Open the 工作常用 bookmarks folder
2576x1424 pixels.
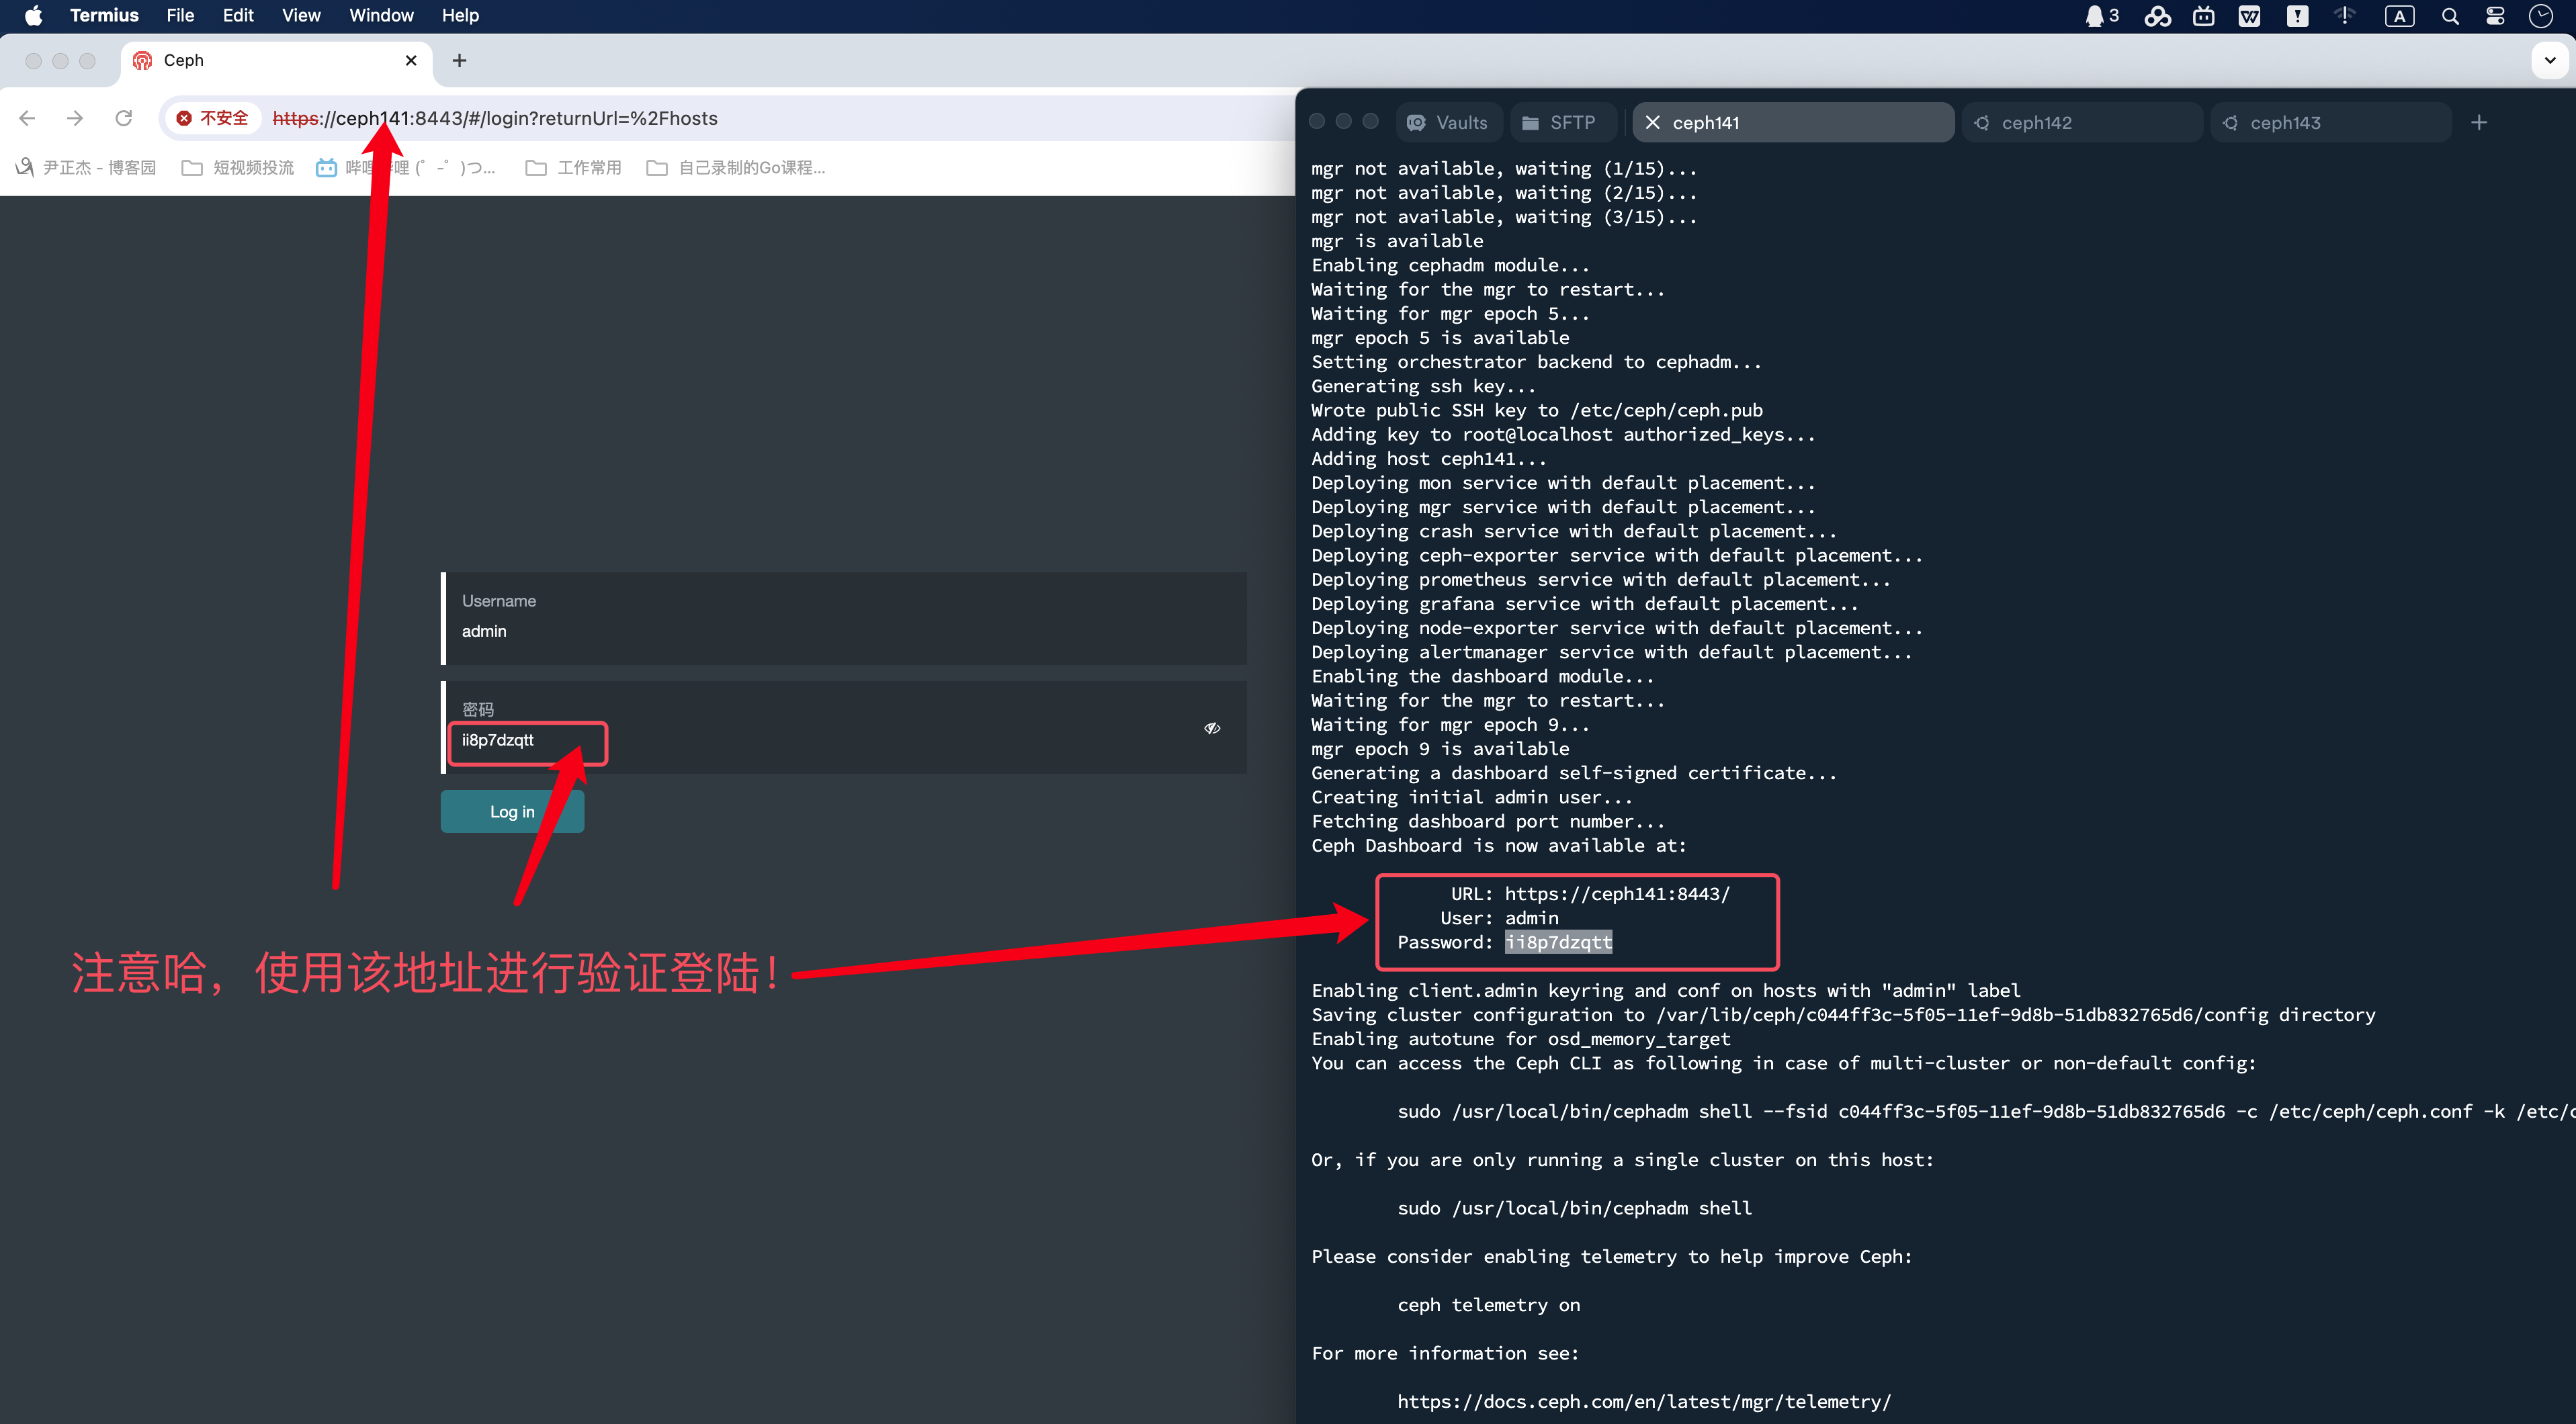point(572,167)
